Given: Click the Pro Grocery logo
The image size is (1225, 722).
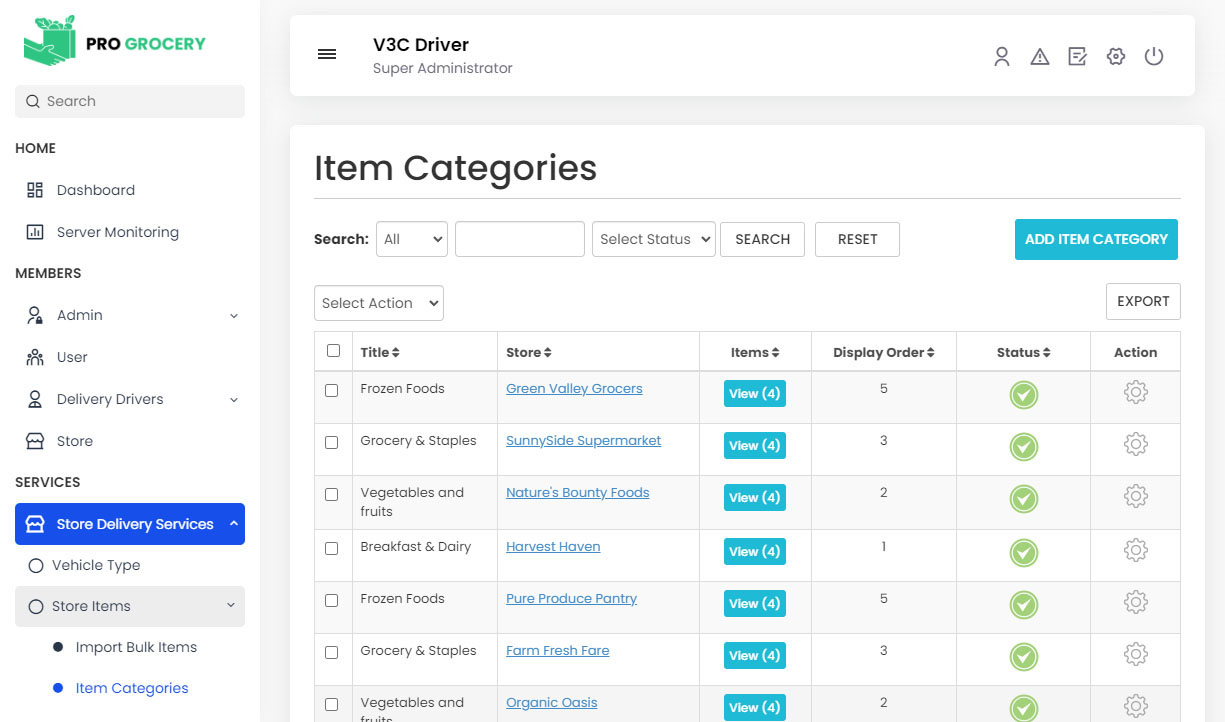Looking at the screenshot, I should coord(115,43).
